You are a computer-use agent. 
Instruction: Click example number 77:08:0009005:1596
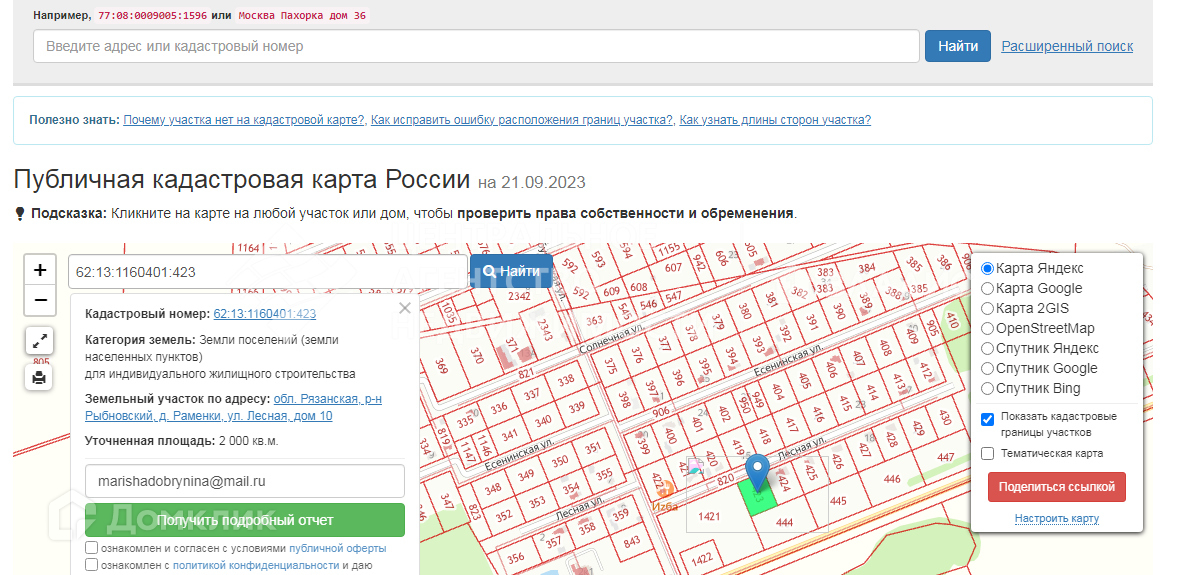pos(153,15)
